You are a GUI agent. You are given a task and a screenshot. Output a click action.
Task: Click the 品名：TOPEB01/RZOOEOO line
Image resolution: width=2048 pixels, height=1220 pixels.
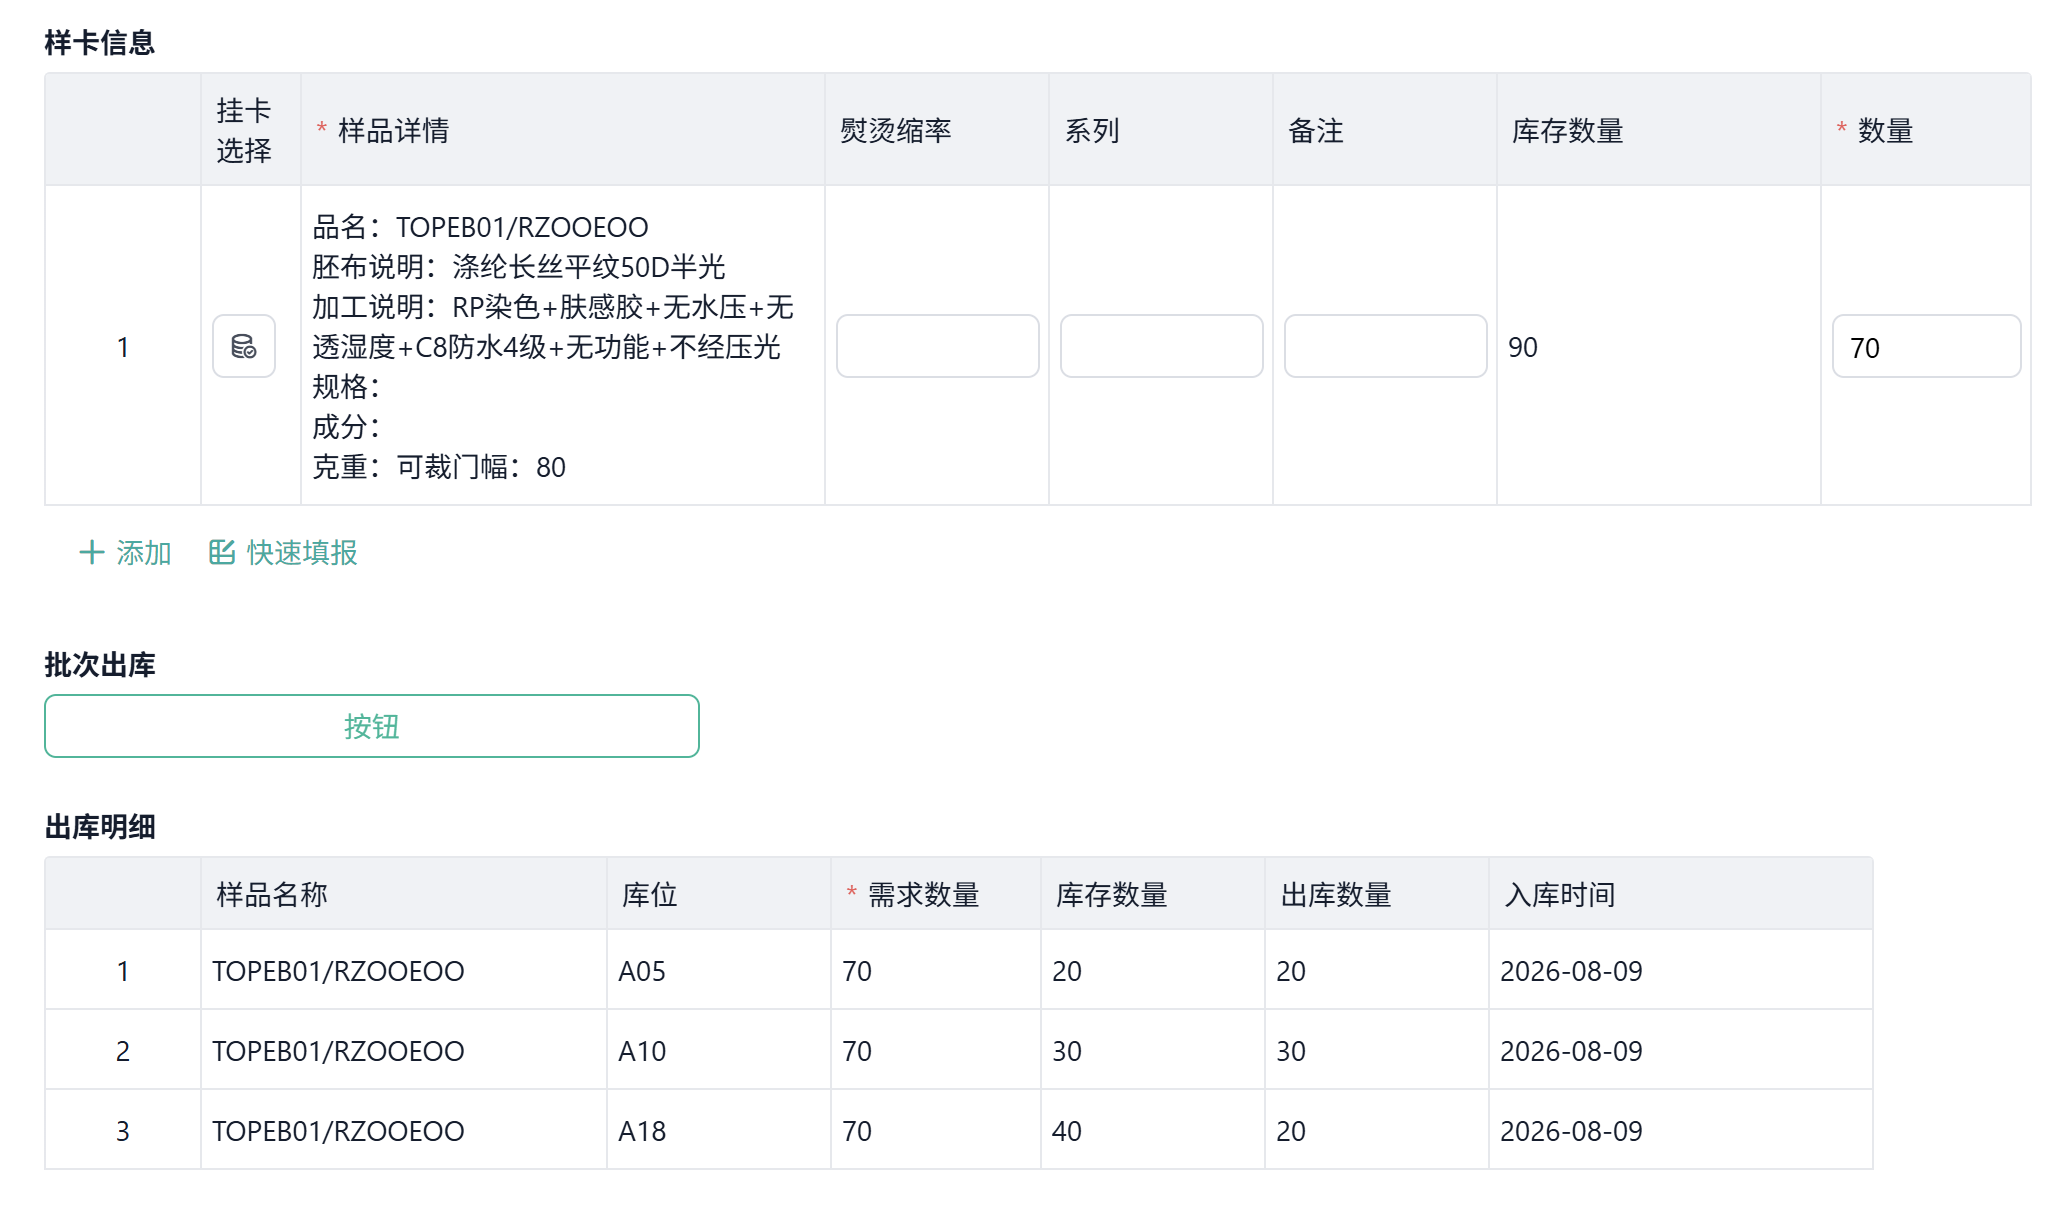(x=480, y=227)
